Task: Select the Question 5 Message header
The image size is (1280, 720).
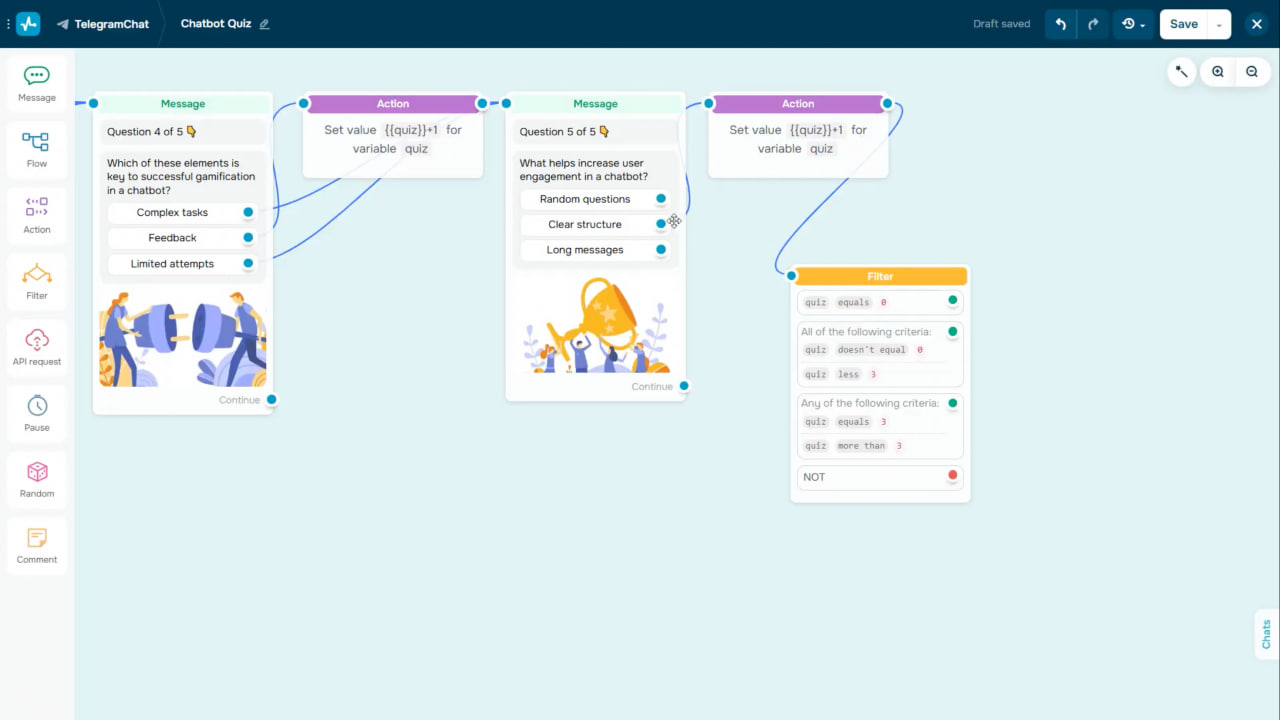Action: pos(595,104)
